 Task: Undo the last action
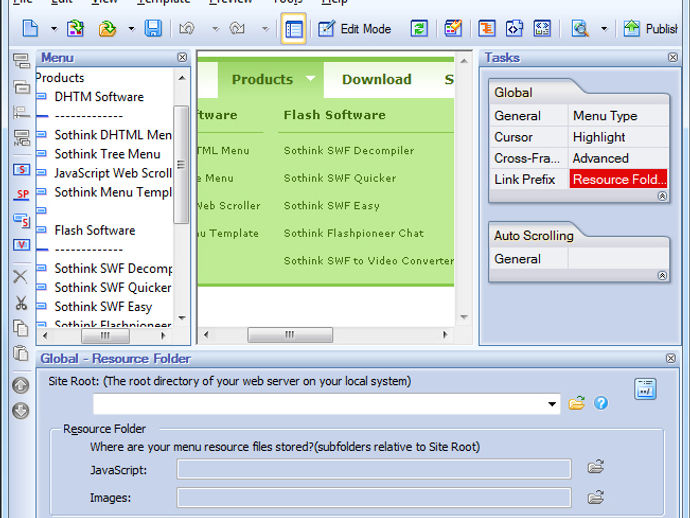click(187, 29)
